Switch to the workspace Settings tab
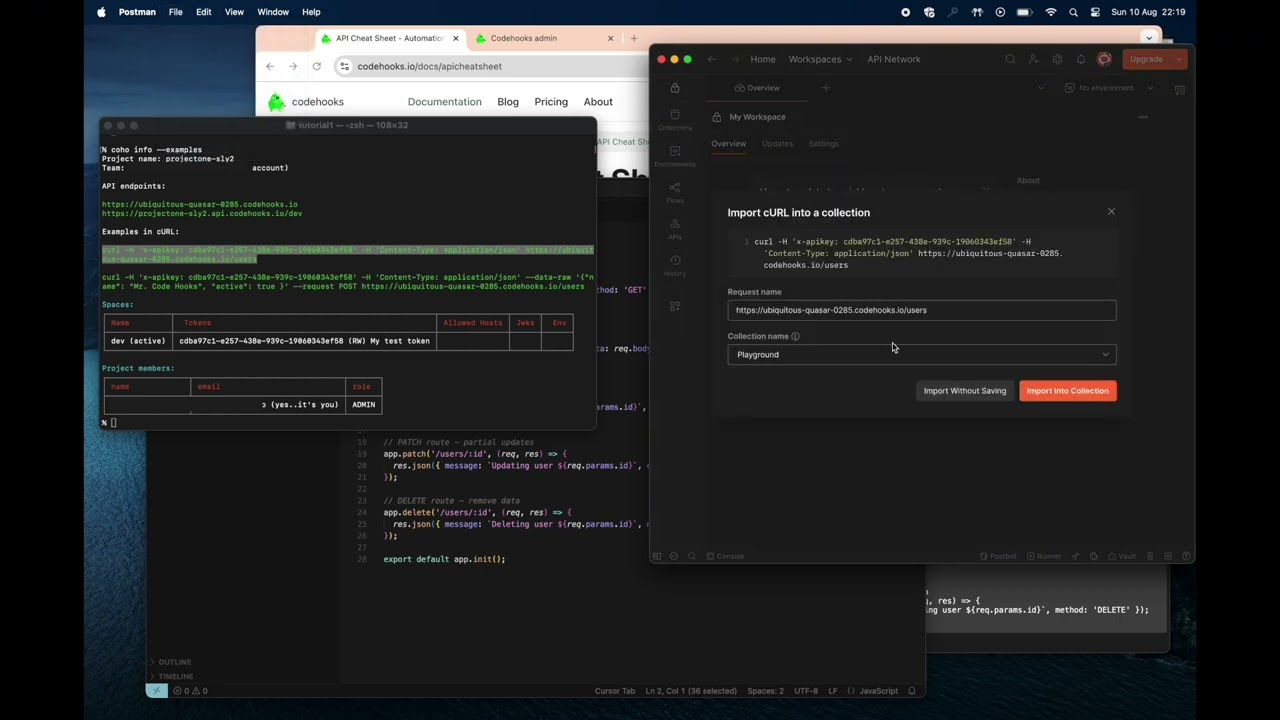This screenshot has width=1280, height=720. (x=823, y=144)
